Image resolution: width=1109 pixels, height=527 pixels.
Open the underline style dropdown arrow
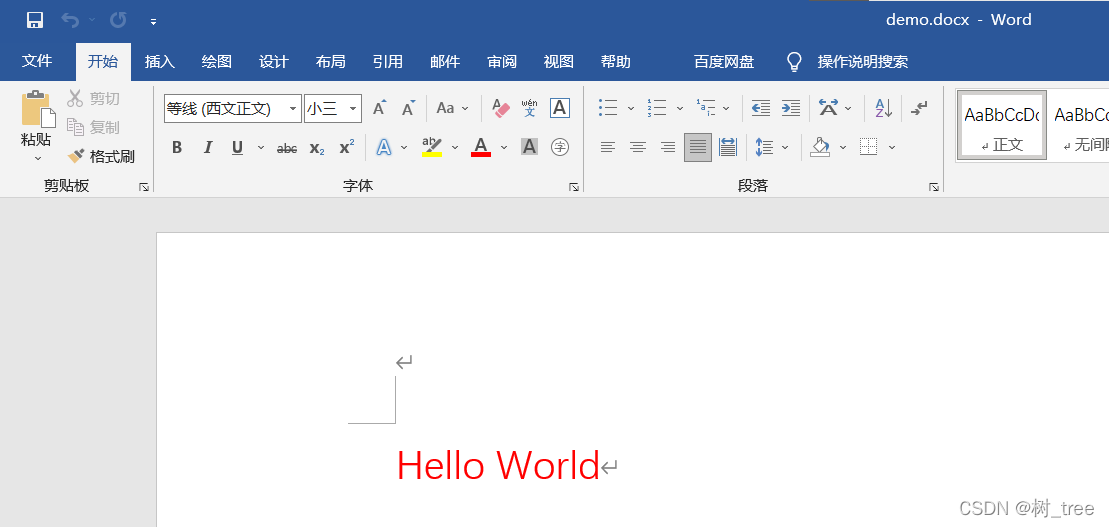pos(260,147)
